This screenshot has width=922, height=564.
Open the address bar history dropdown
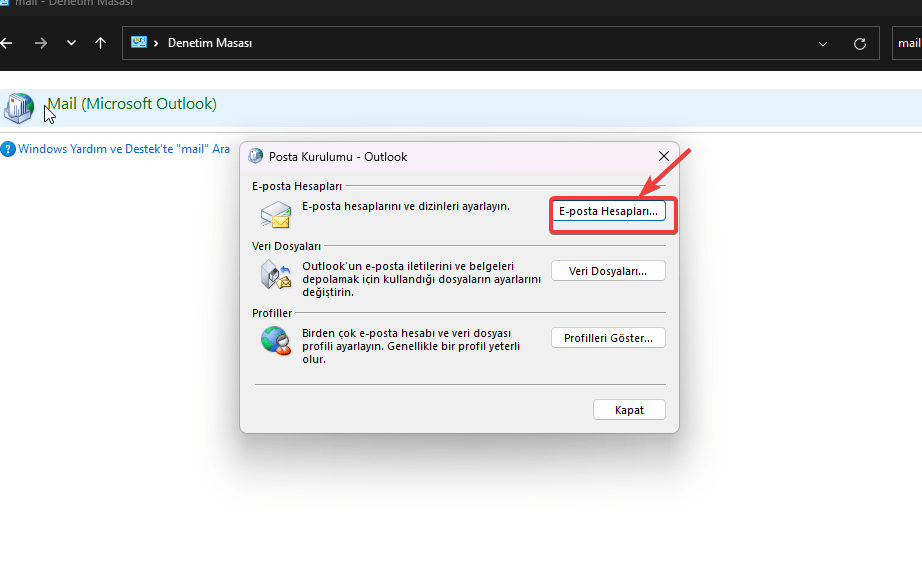pyautogui.click(x=823, y=44)
